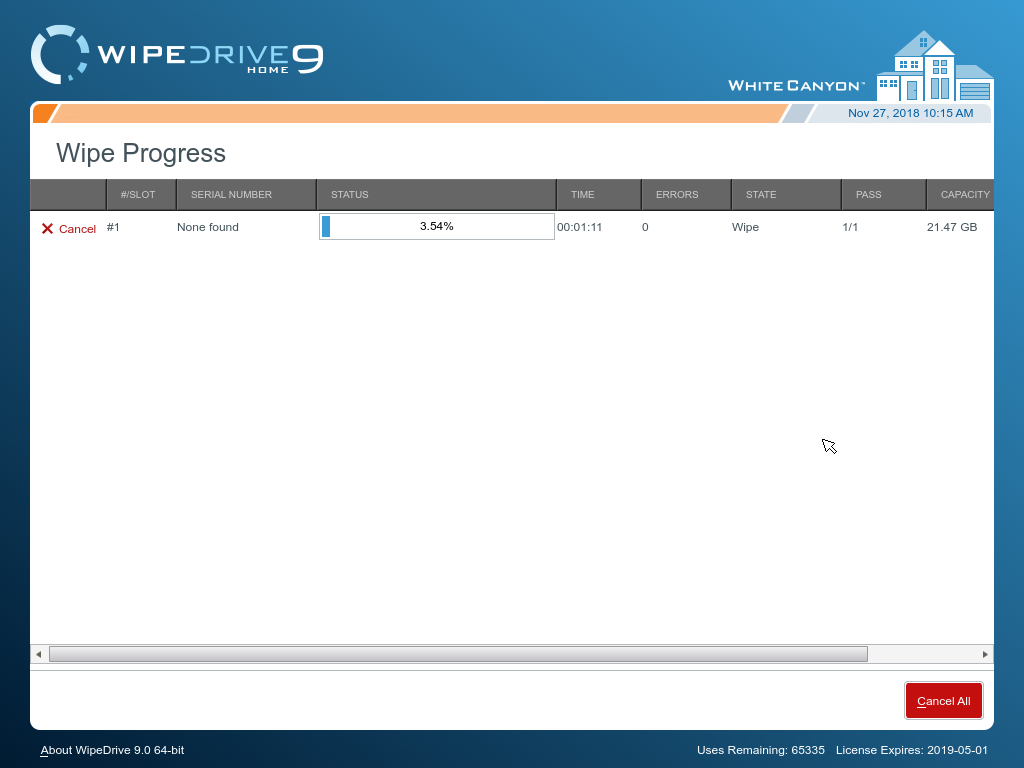Open About WipeDrive 9.0 64-bit link
This screenshot has width=1024, height=768.
[112, 750]
